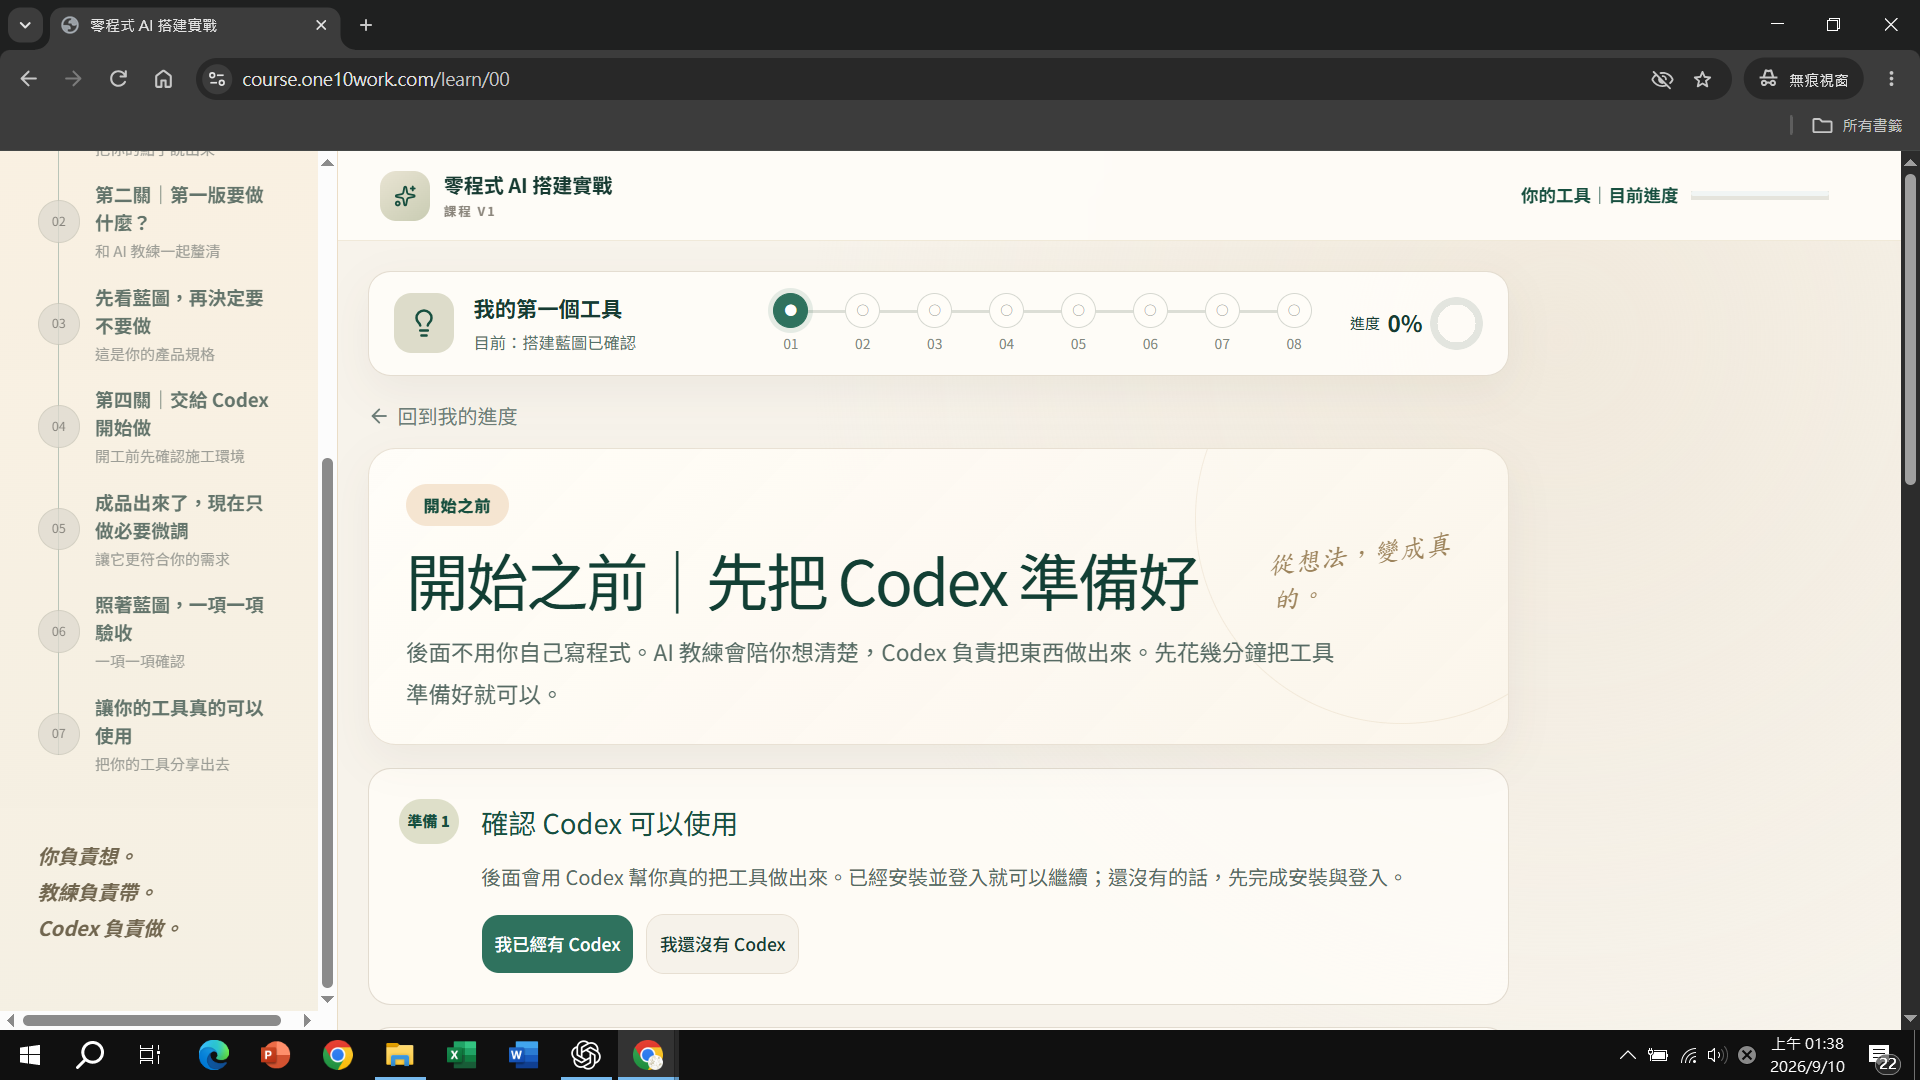Select progress step 04 circle

[1006, 310]
